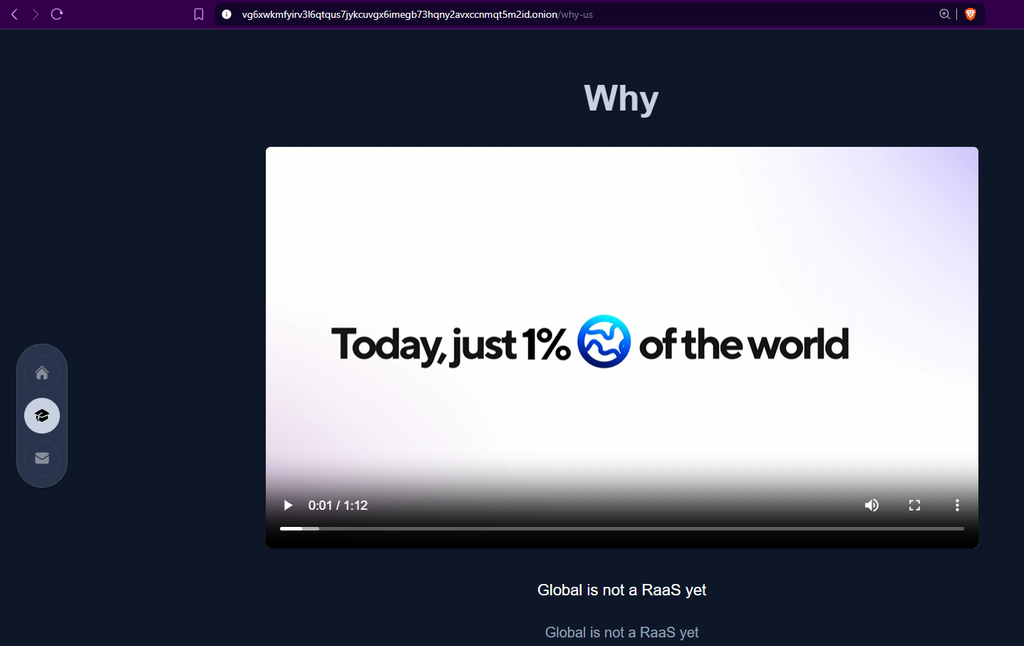Click the video timestamp 0:01 / 1:12

pyautogui.click(x=338, y=505)
